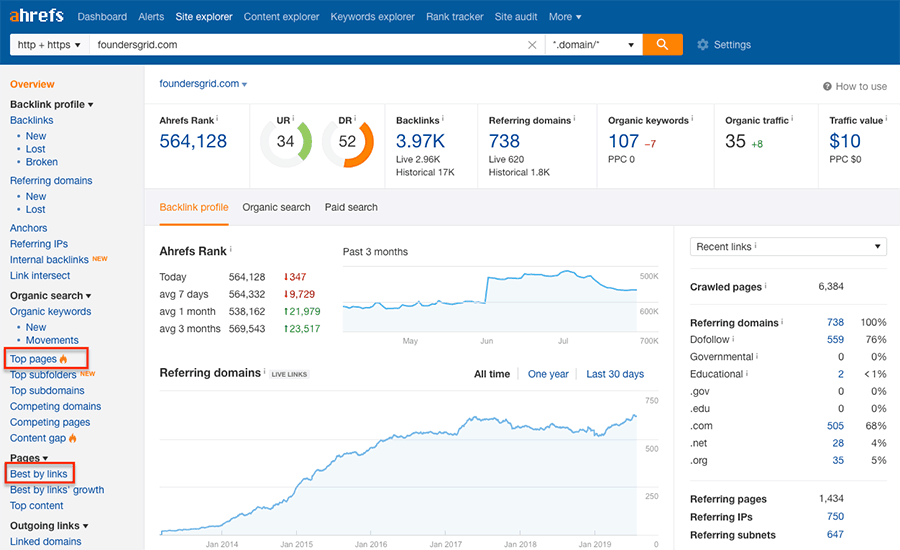
Task: Open the *.domain/* mode dropdown
Action: click(593, 45)
